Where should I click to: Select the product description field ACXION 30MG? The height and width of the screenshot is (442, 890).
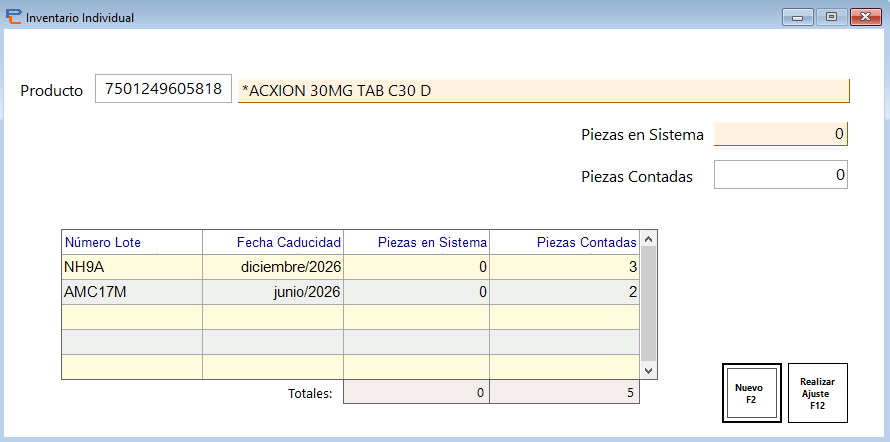544,91
